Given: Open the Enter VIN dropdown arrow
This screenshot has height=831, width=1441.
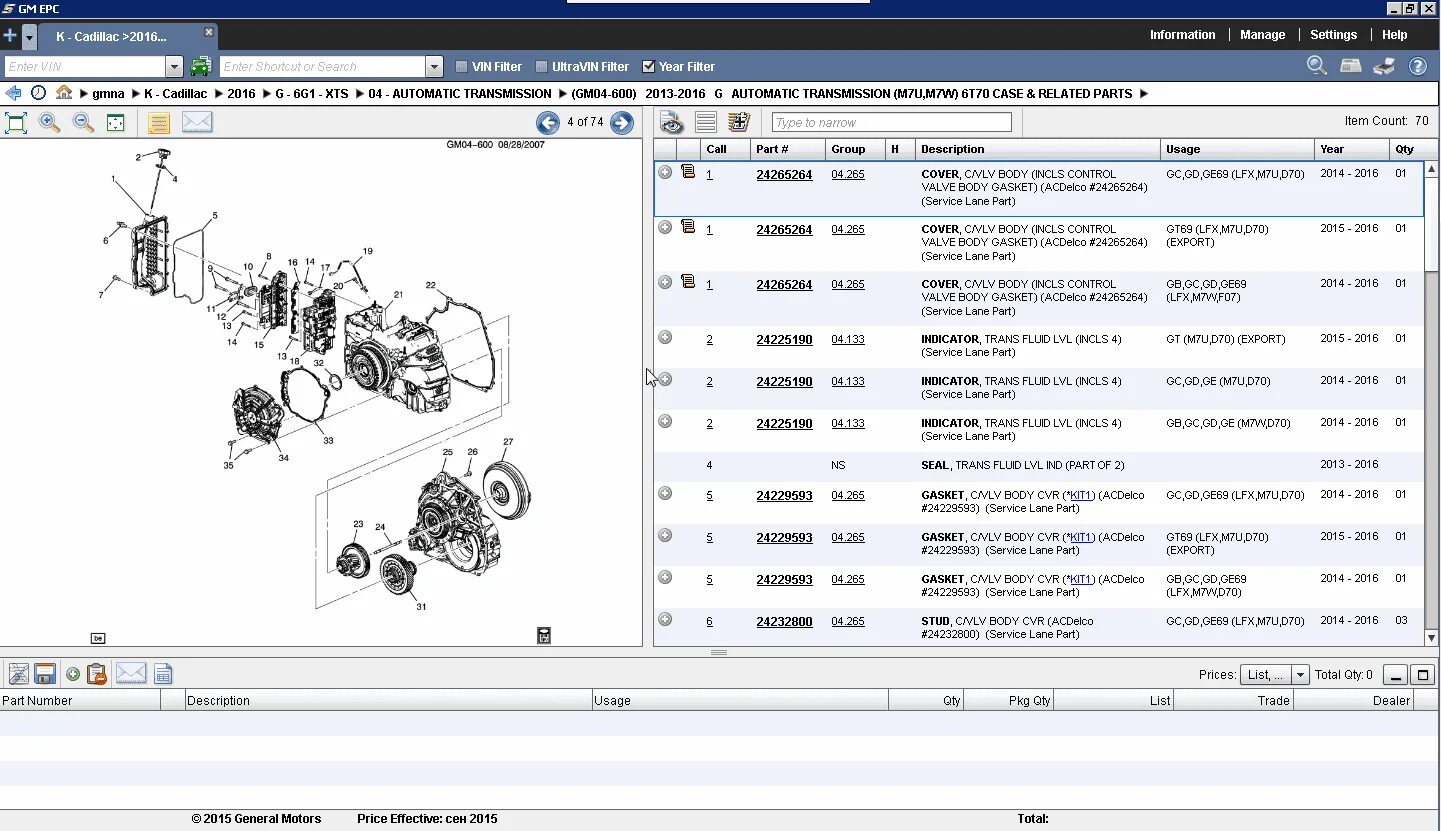Looking at the screenshot, I should pyautogui.click(x=174, y=67).
